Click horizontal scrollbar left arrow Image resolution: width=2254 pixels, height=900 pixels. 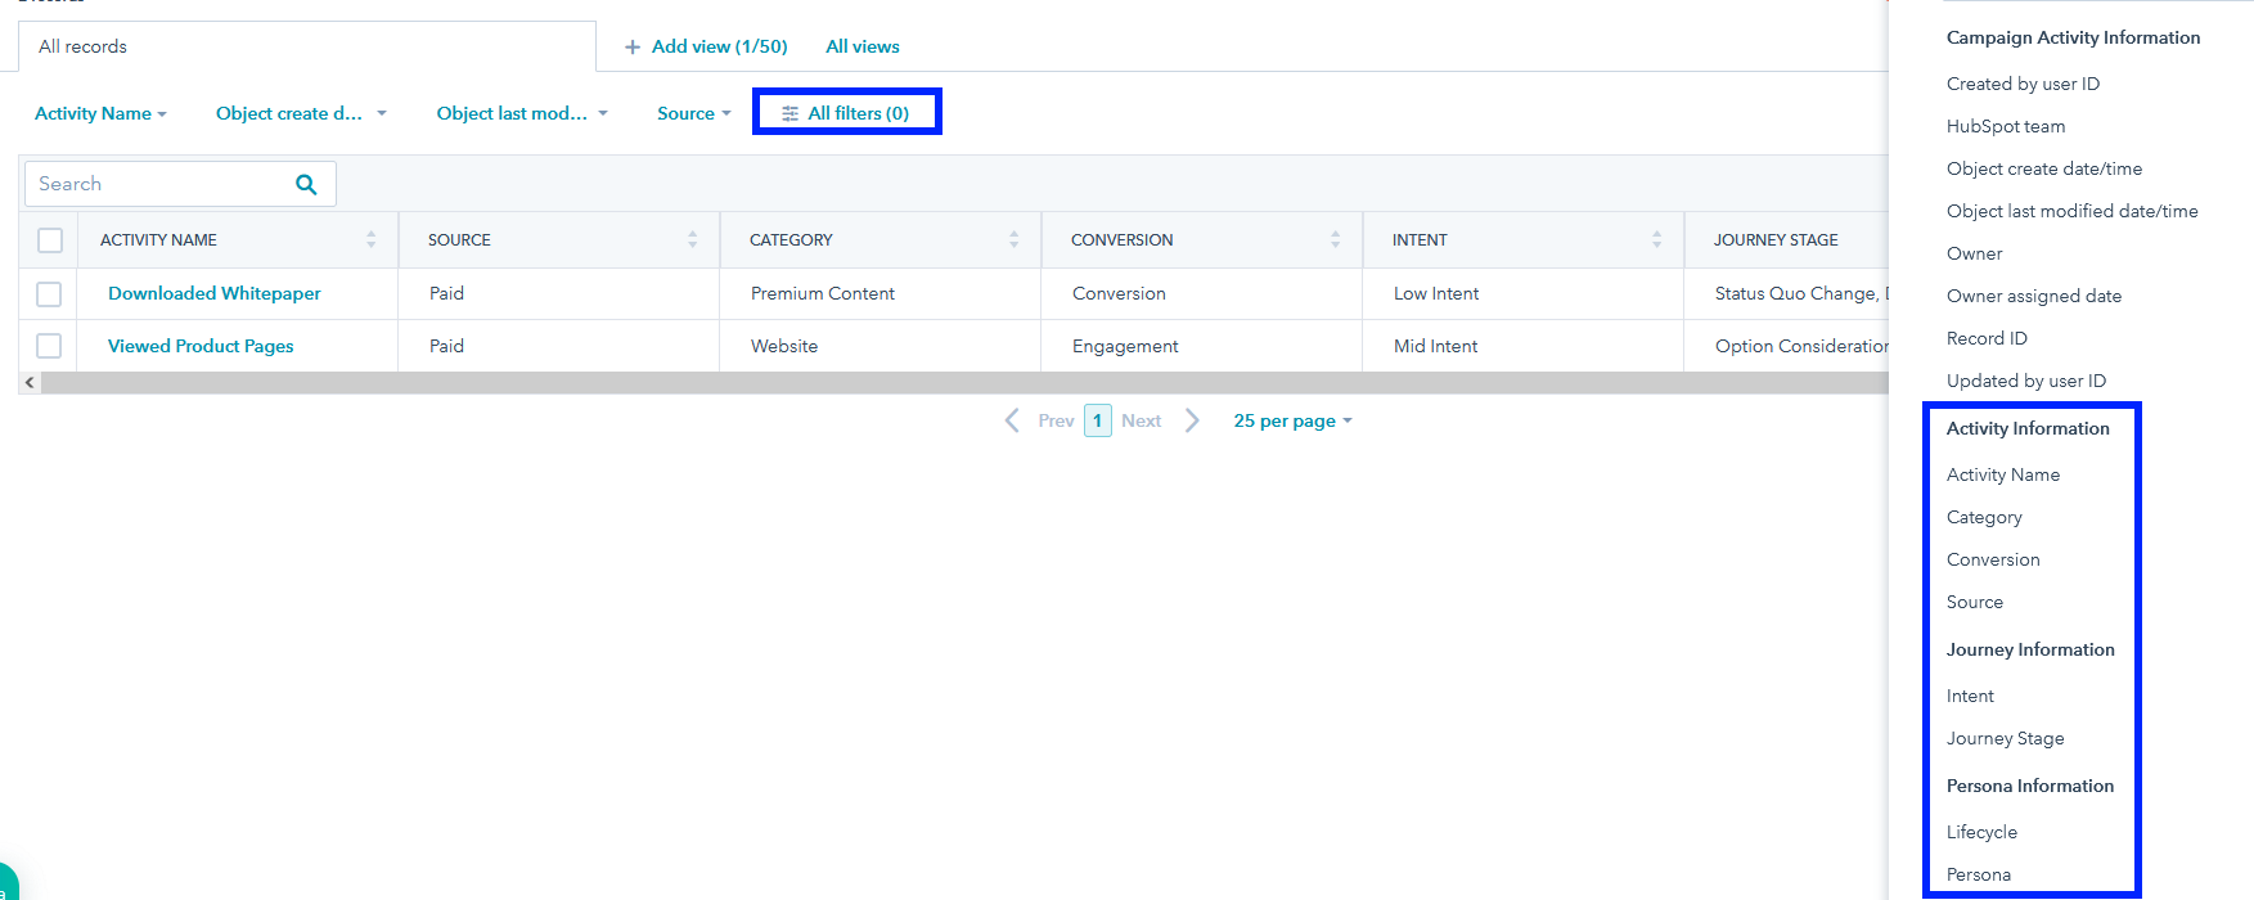pyautogui.click(x=30, y=383)
